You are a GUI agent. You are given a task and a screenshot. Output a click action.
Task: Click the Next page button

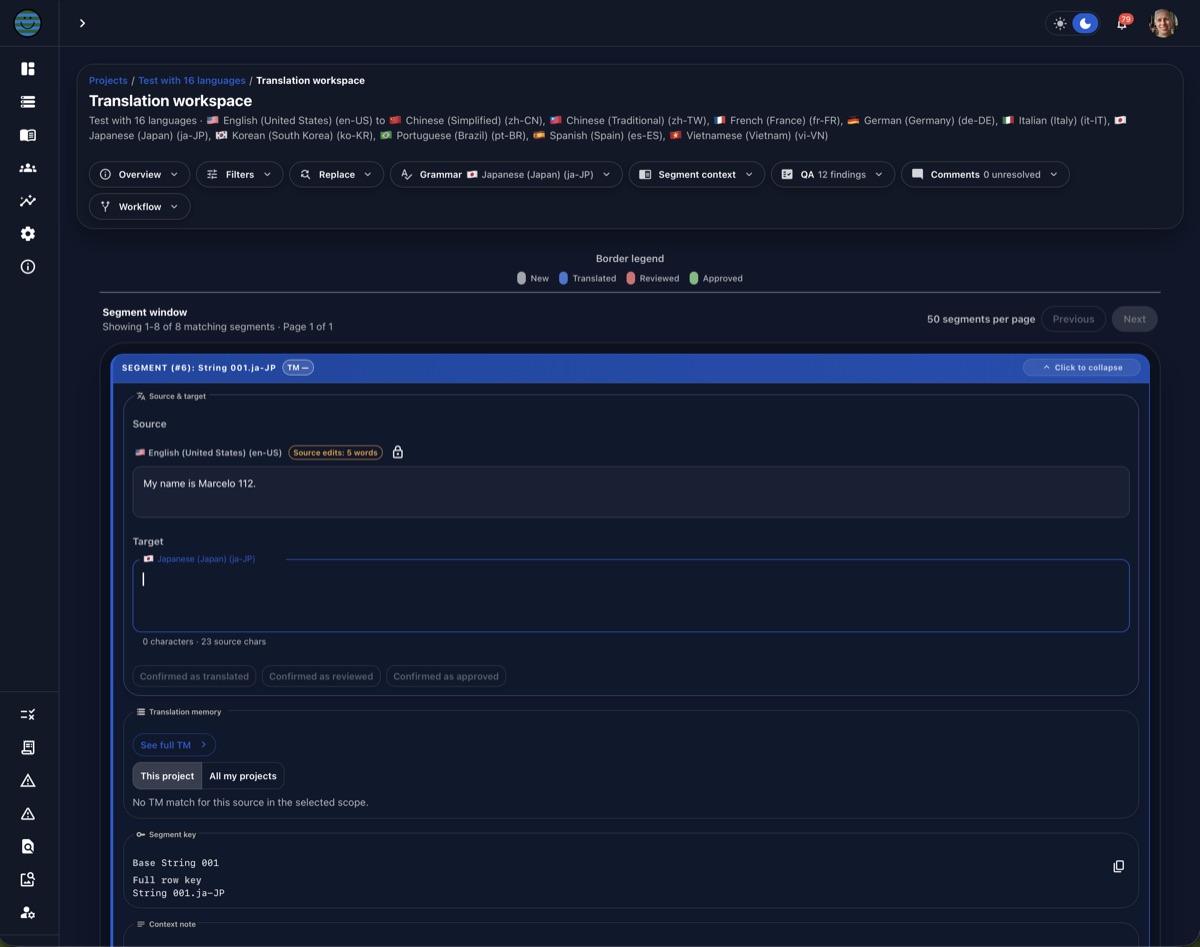[1135, 319]
